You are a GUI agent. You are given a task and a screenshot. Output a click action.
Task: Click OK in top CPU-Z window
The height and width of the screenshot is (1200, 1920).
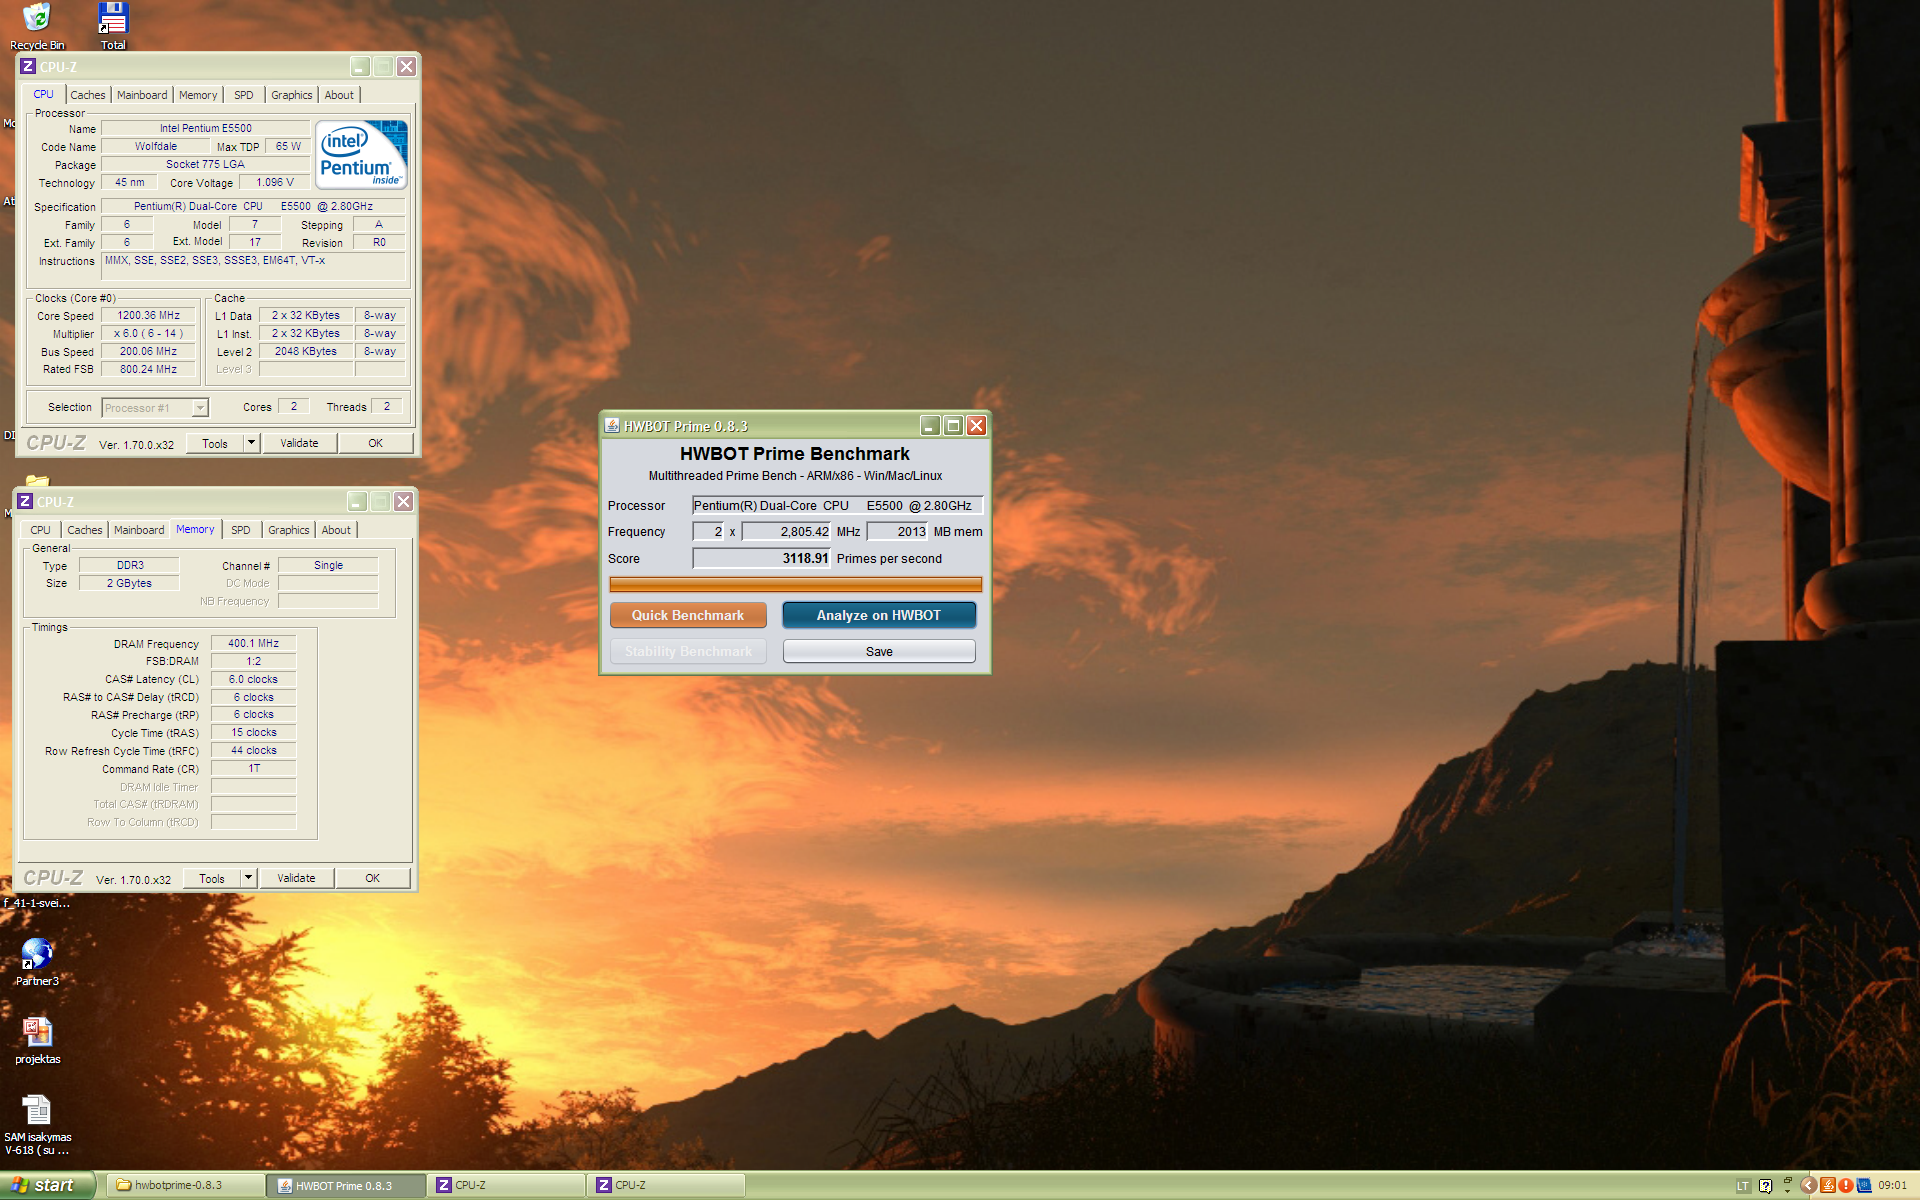376,443
